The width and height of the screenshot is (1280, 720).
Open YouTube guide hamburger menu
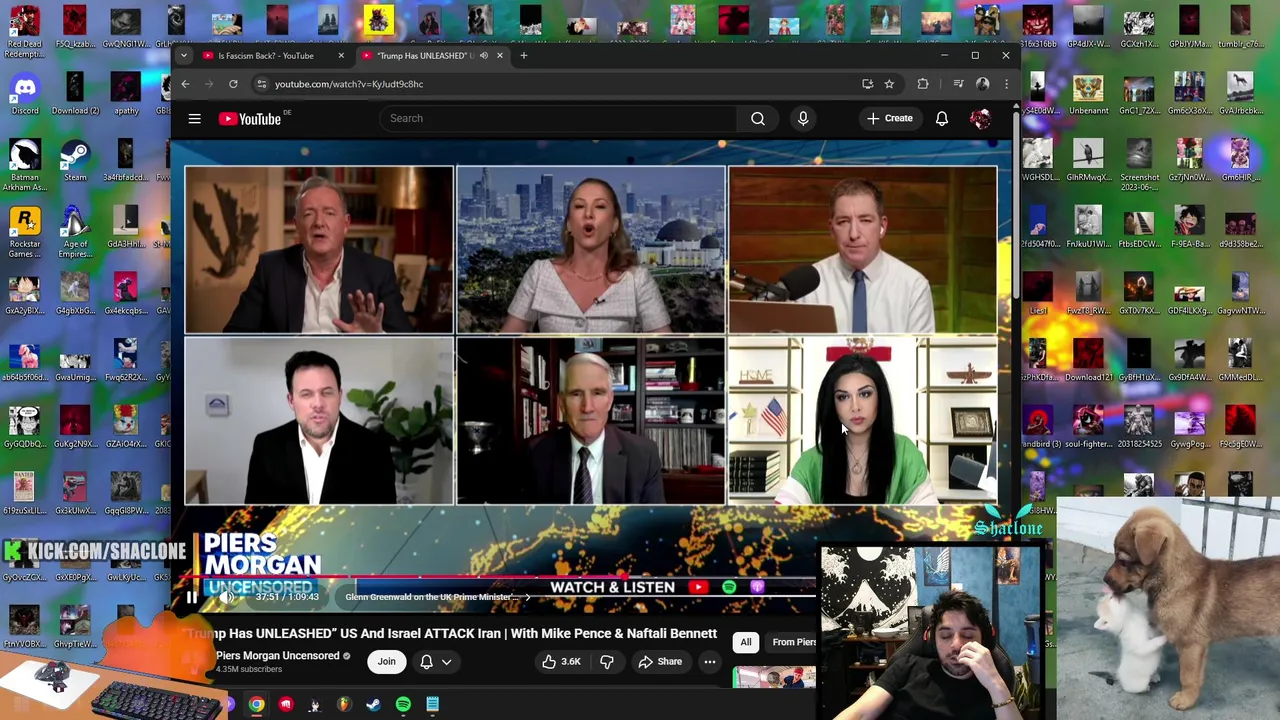click(195, 119)
